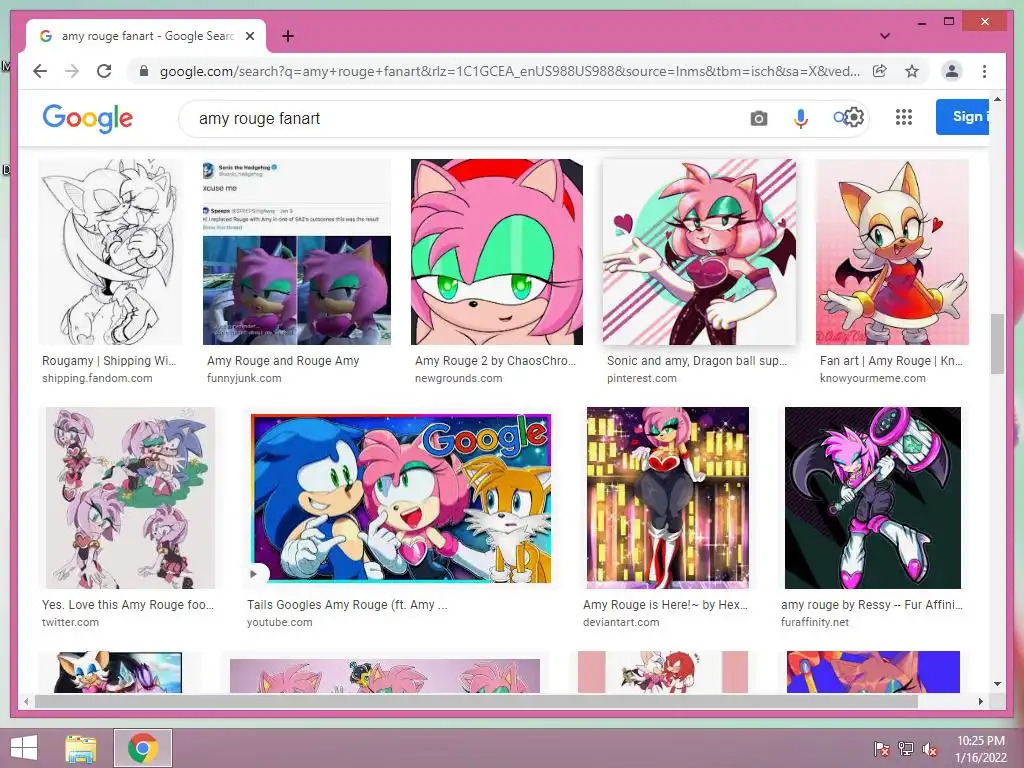
Task: Click scroll down arrow of page
Action: pyautogui.click(x=997, y=684)
